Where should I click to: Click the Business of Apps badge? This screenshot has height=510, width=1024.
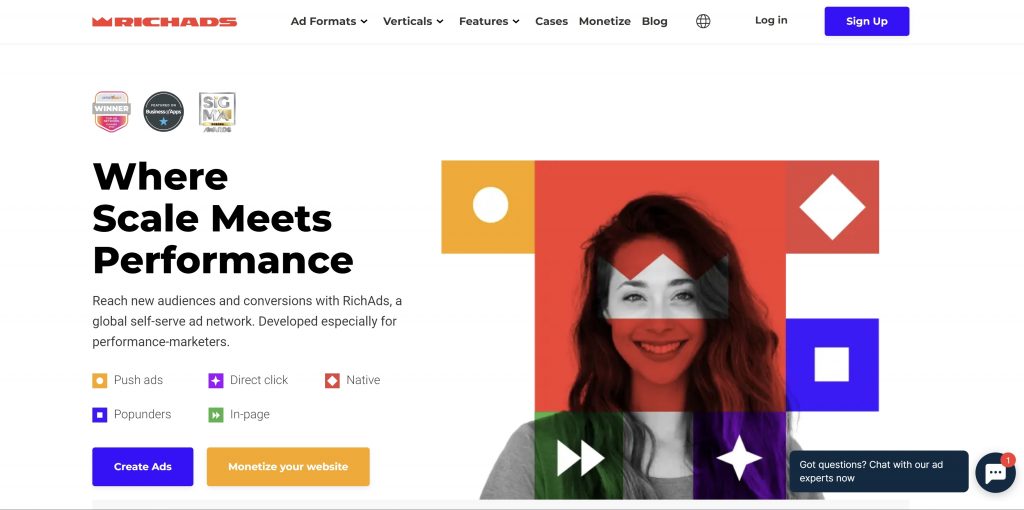[x=164, y=112]
